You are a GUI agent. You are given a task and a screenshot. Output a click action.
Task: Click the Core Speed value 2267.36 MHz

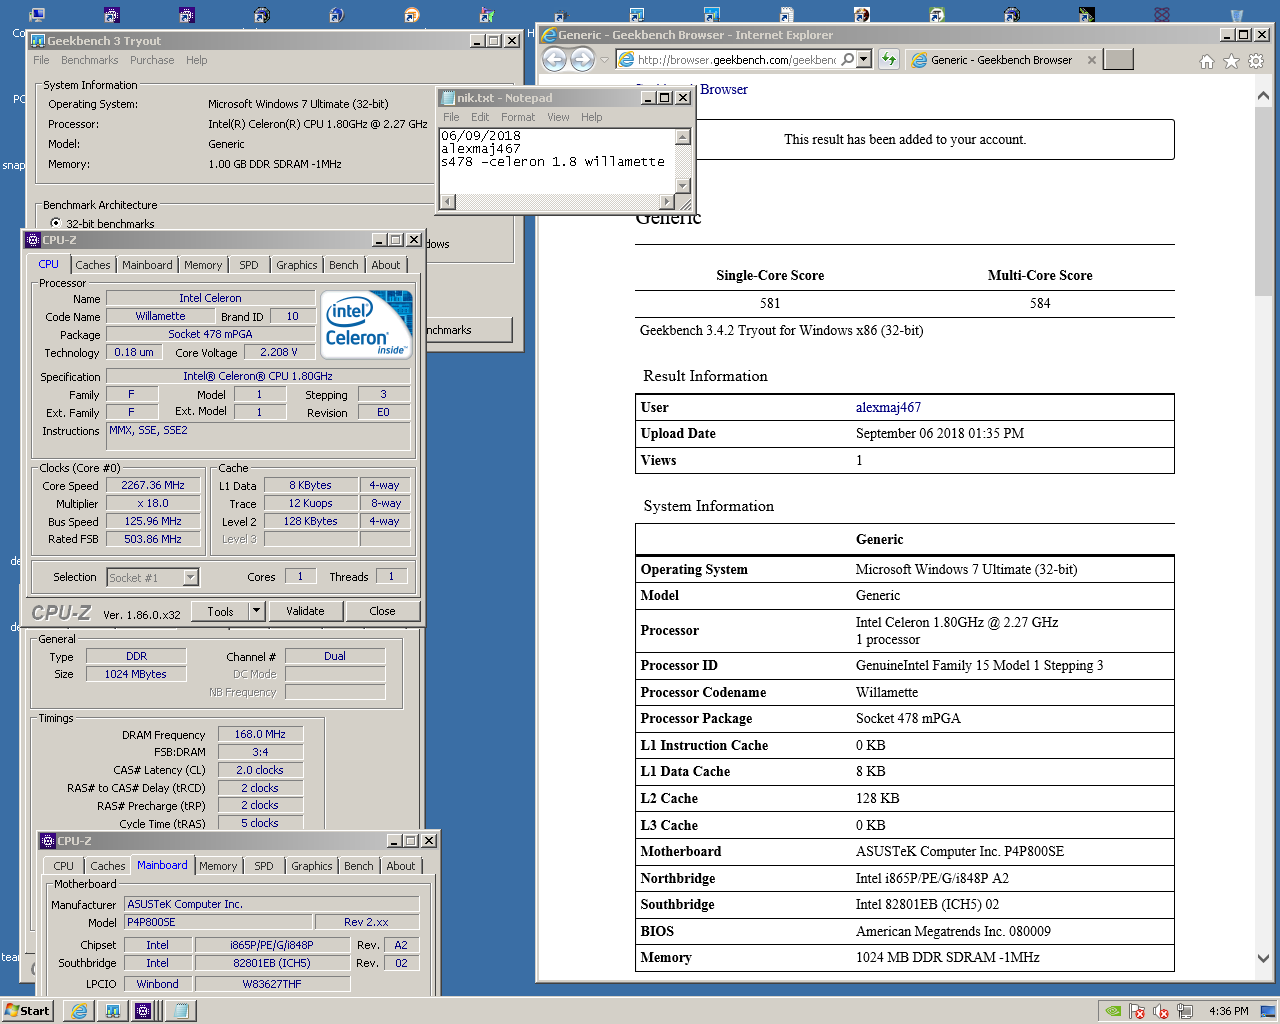coord(153,485)
